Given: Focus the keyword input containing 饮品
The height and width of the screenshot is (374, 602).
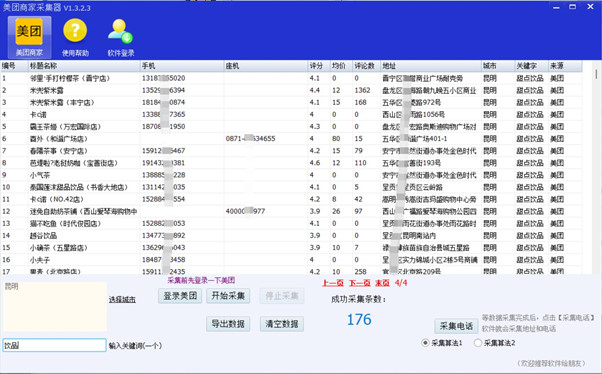Looking at the screenshot, I should point(54,345).
